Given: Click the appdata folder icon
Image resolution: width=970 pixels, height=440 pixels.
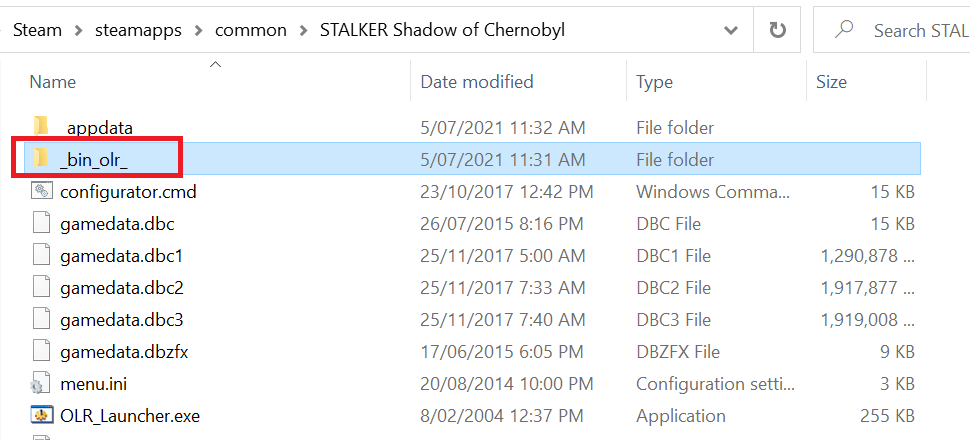Looking at the screenshot, I should [x=42, y=127].
